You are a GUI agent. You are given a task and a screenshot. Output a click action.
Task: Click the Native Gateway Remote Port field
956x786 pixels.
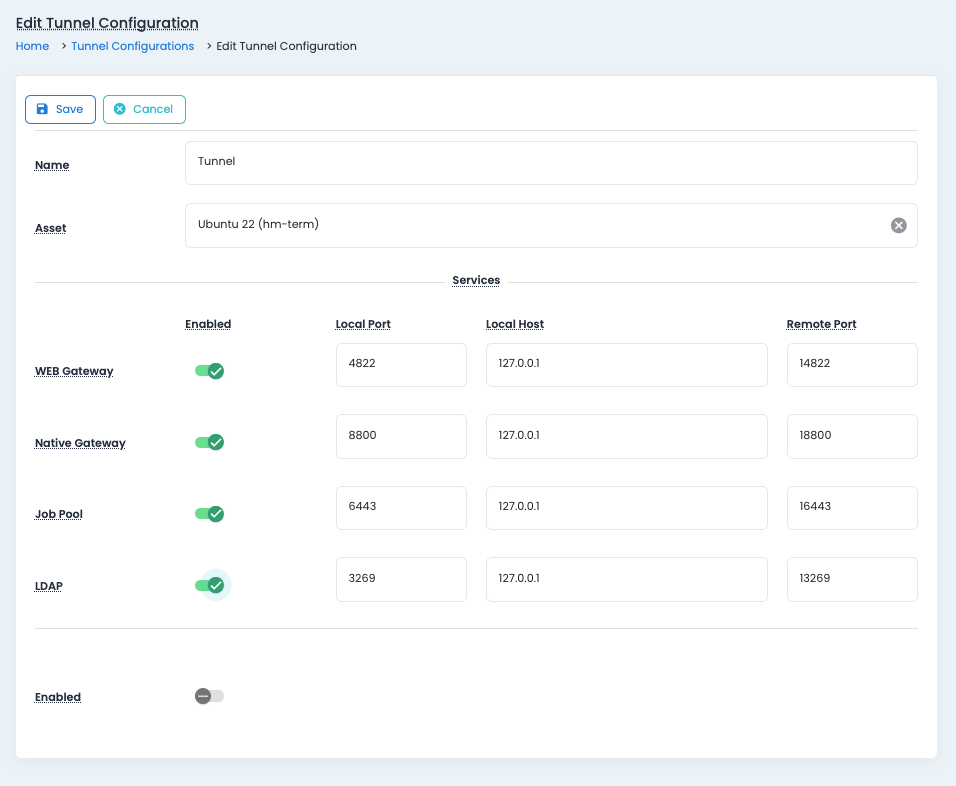[851, 436]
